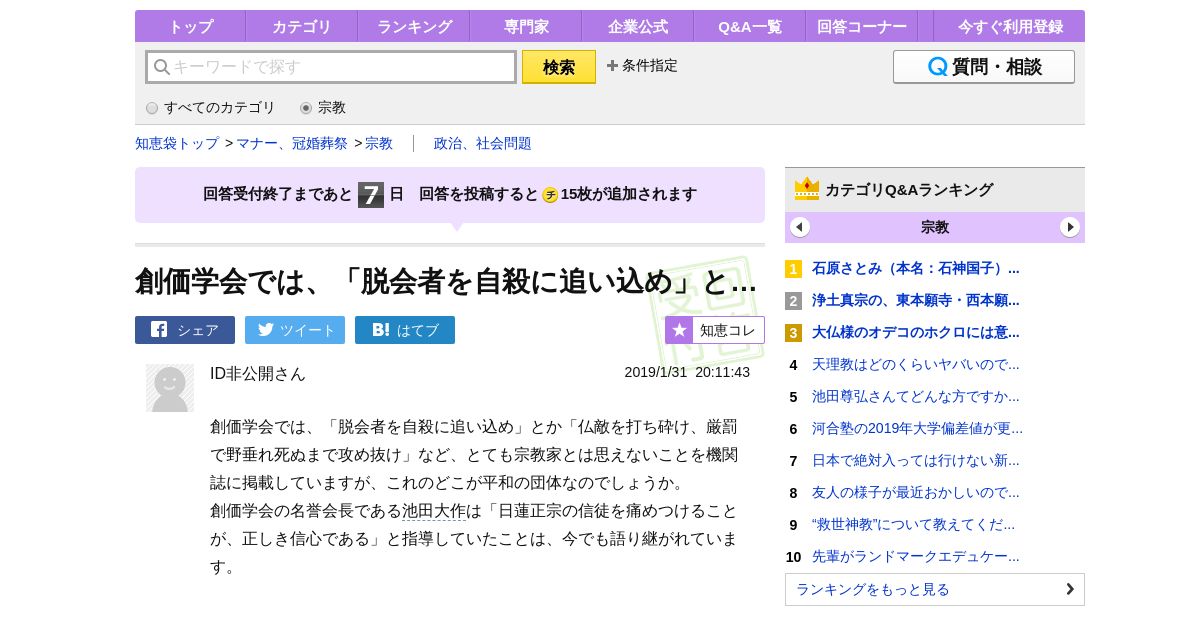Click the coin icon next to 15枚

click(x=550, y=195)
